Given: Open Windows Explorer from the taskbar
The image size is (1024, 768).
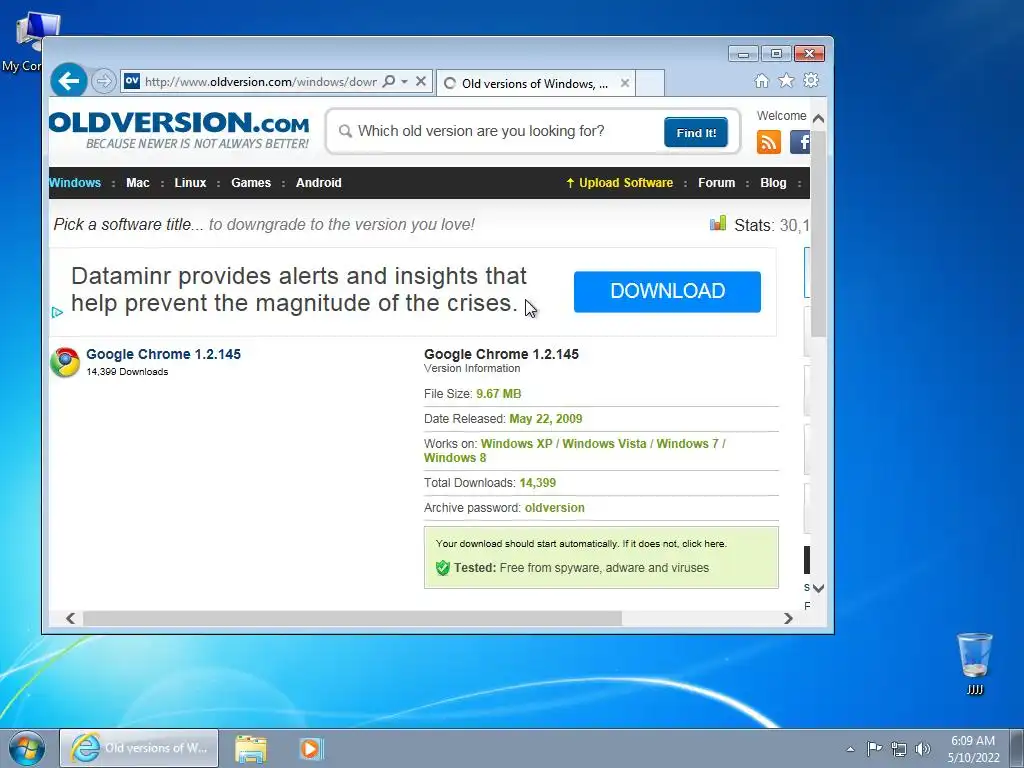Looking at the screenshot, I should click(x=251, y=749).
